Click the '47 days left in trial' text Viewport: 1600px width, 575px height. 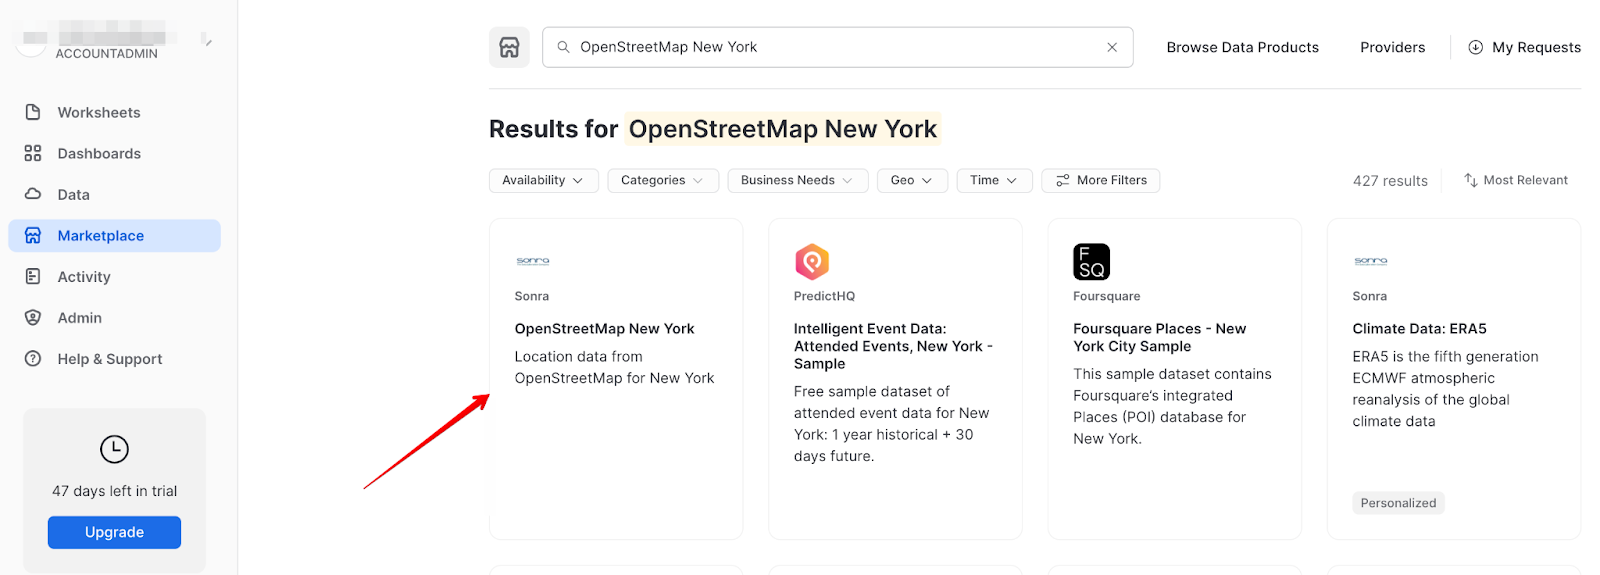[x=114, y=491]
